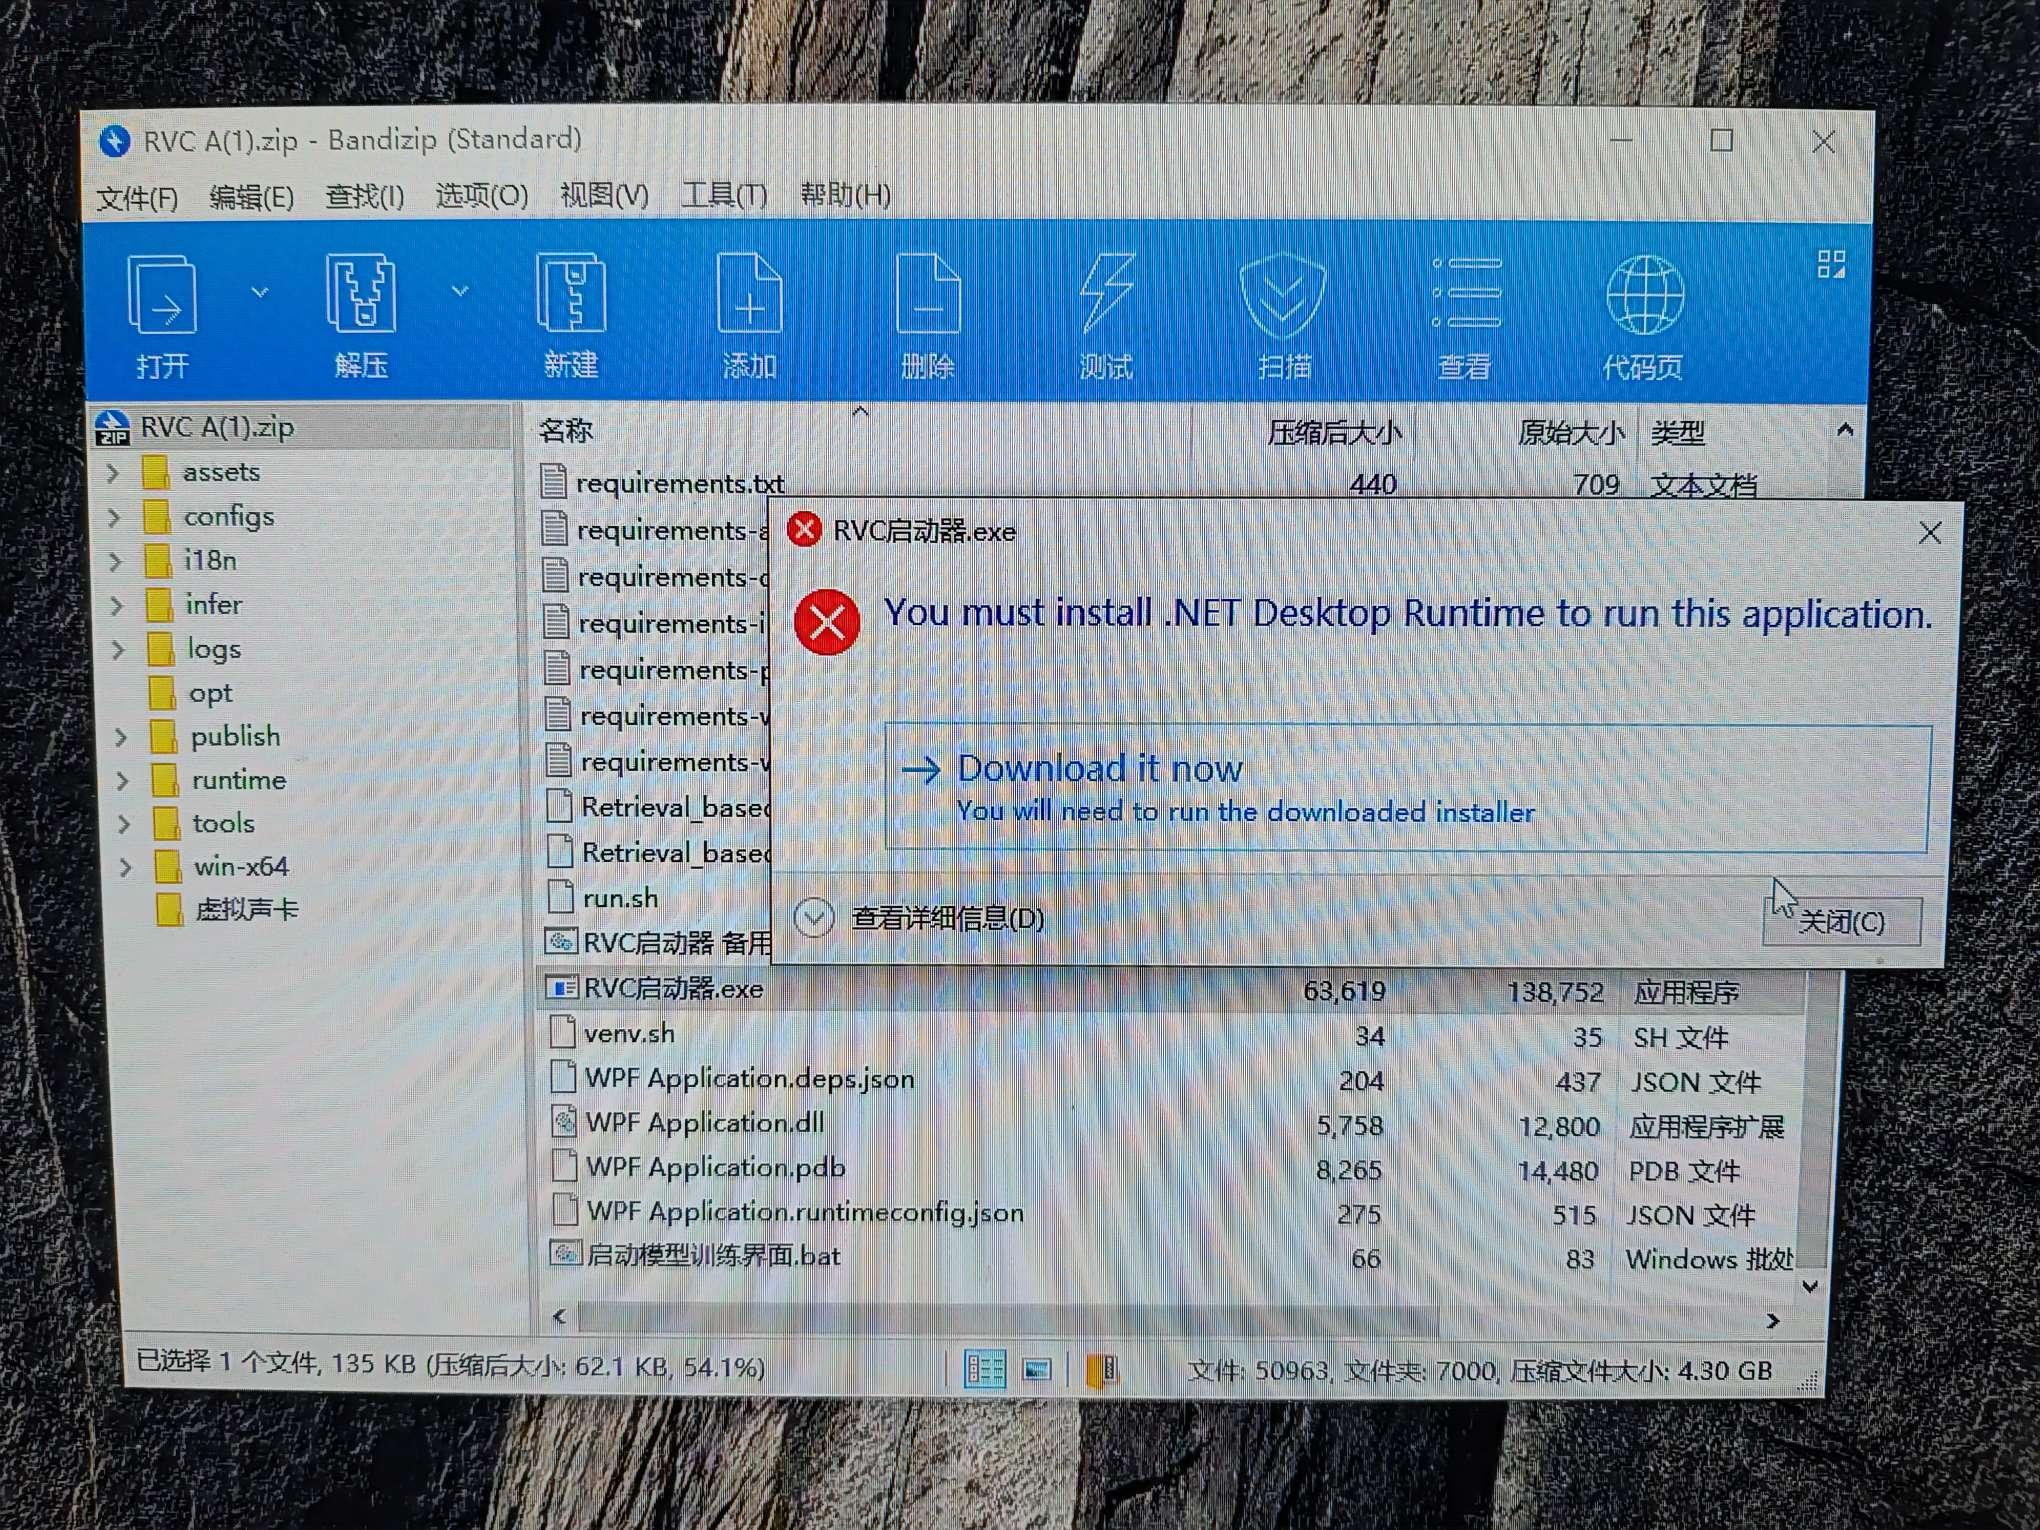
Task: Click the Download it now link
Action: tap(1100, 768)
